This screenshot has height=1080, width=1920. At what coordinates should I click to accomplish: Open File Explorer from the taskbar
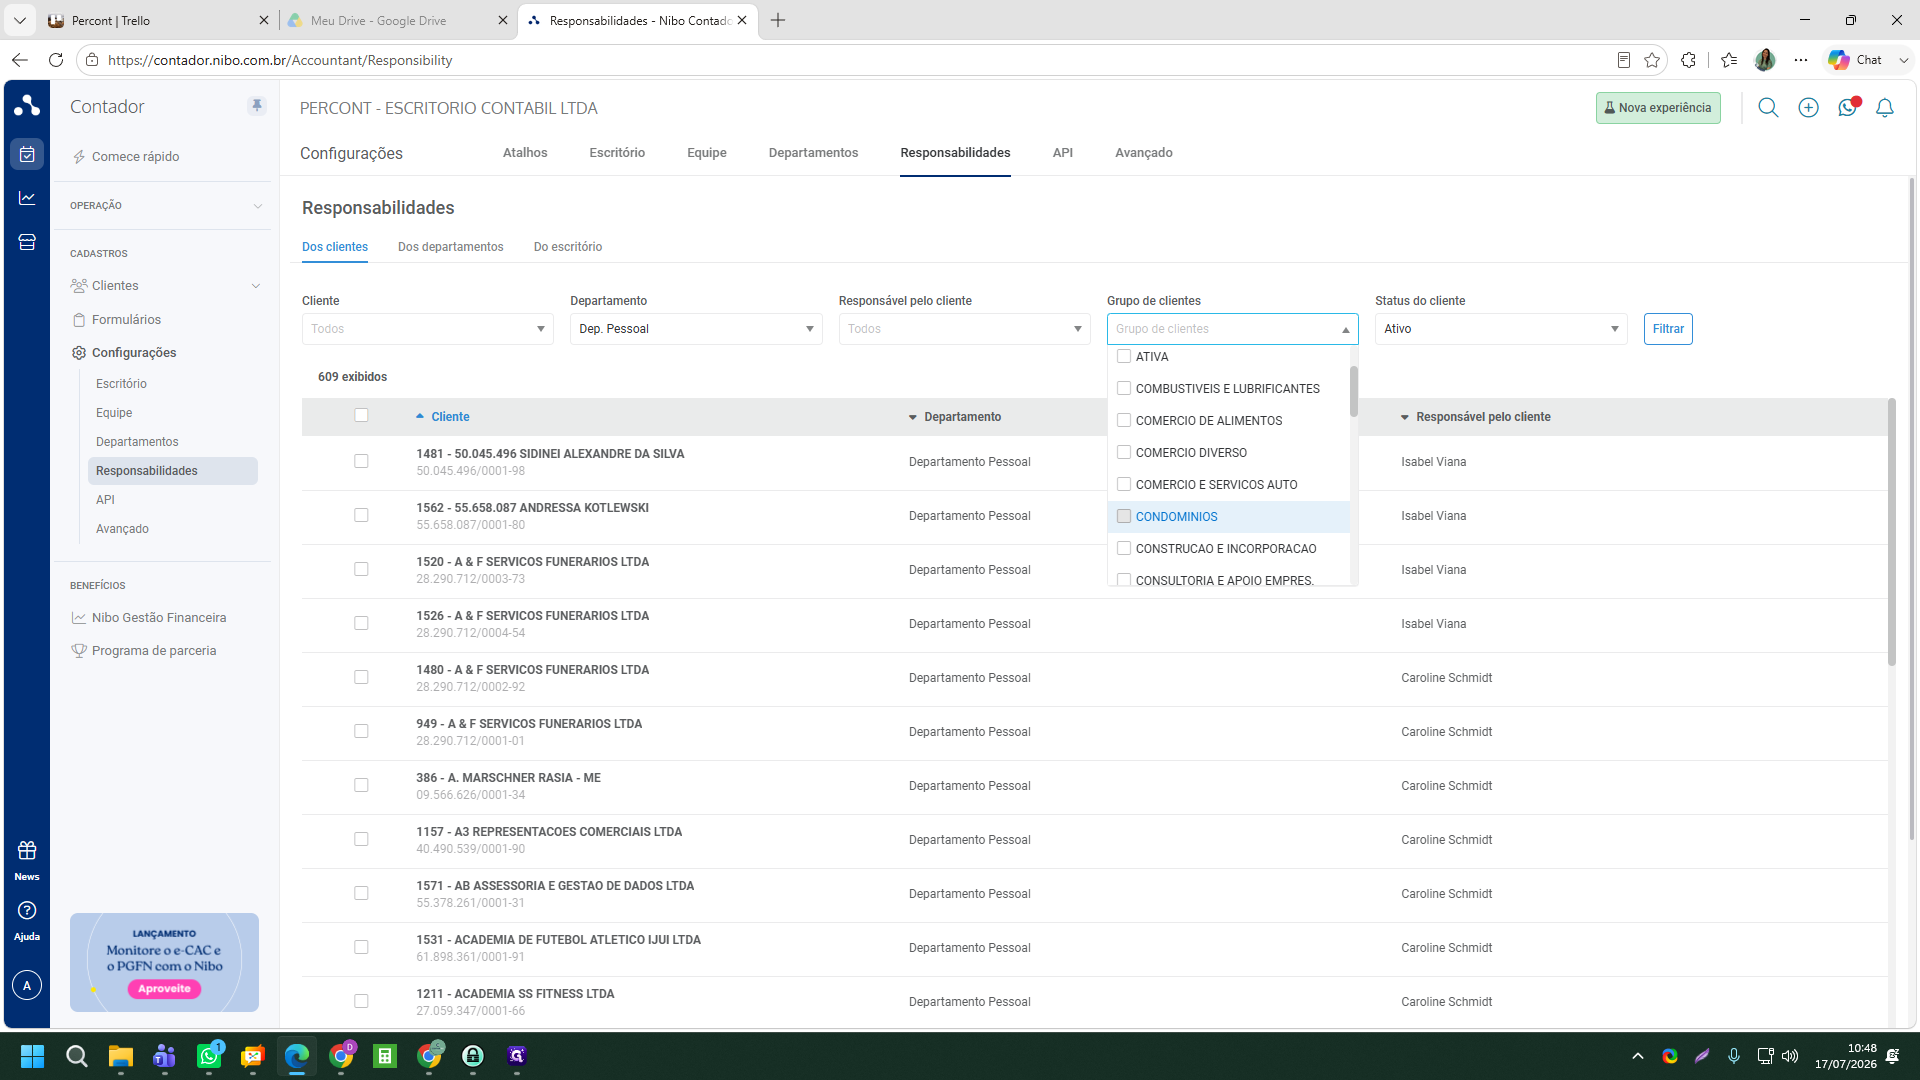[121, 1056]
